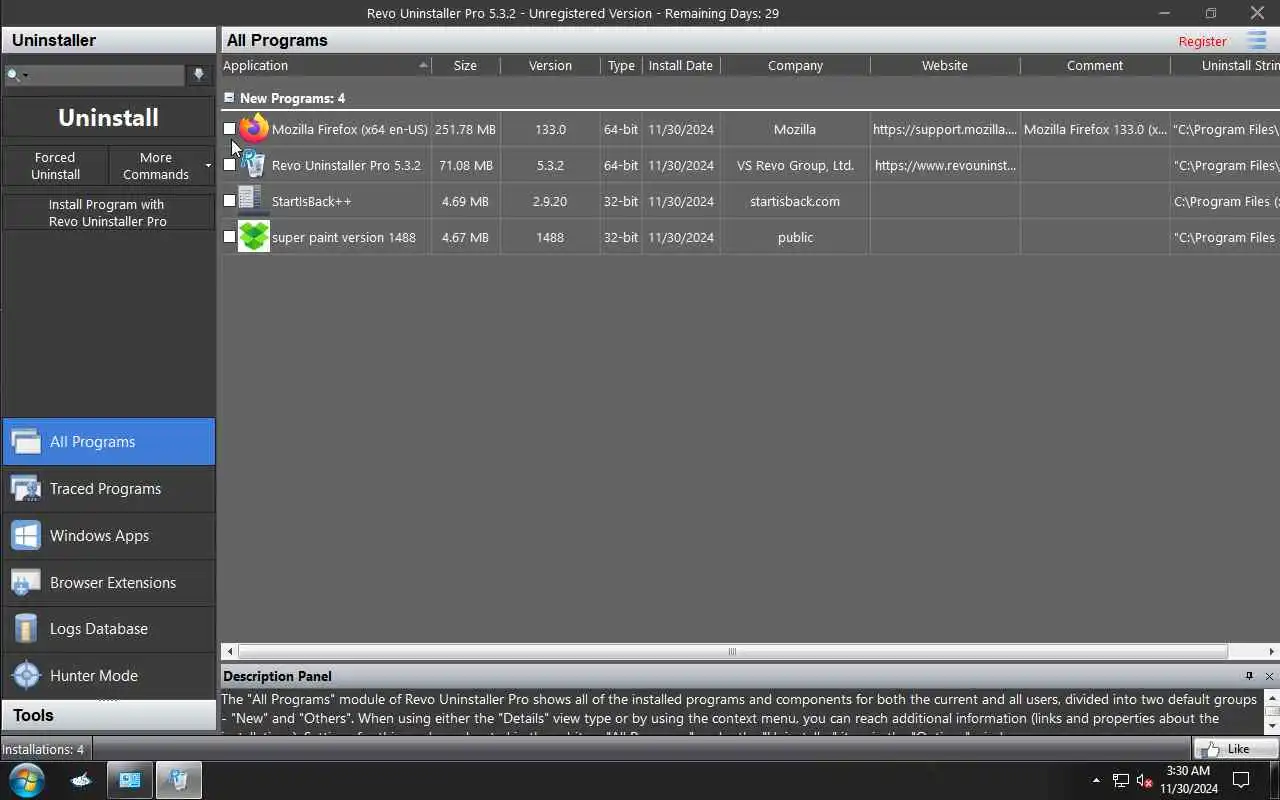The image size is (1280, 800).
Task: Tick the Revo Uninstaller Pro 5.3.2 checkbox
Action: coord(229,165)
